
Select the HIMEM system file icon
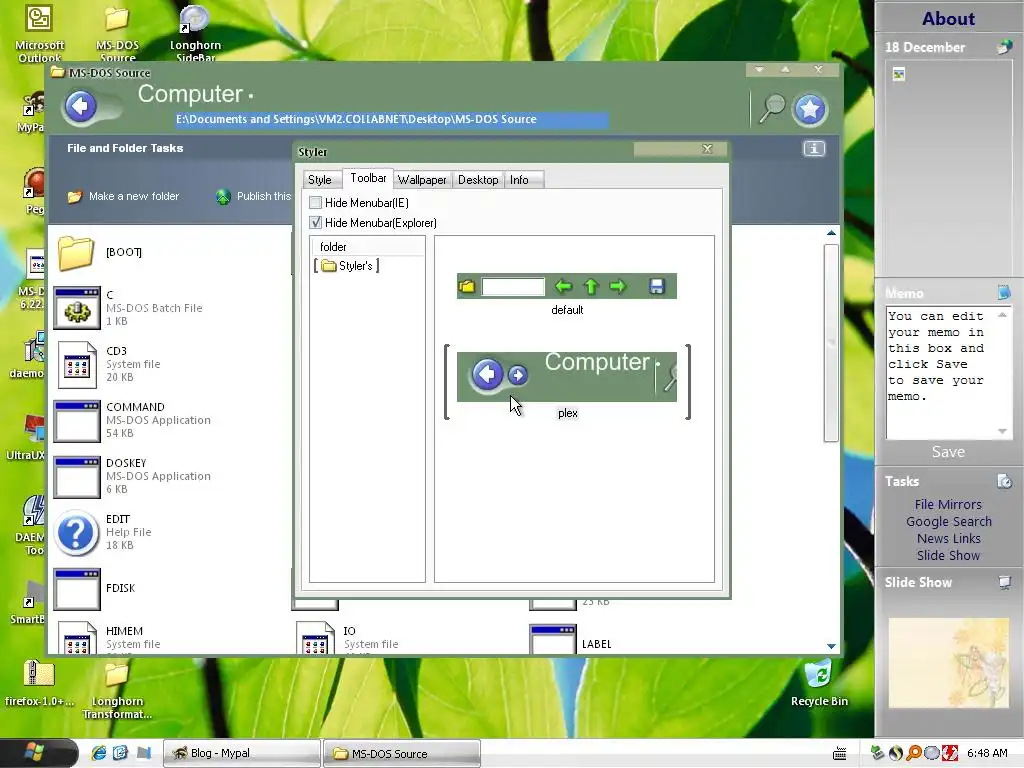click(77, 638)
